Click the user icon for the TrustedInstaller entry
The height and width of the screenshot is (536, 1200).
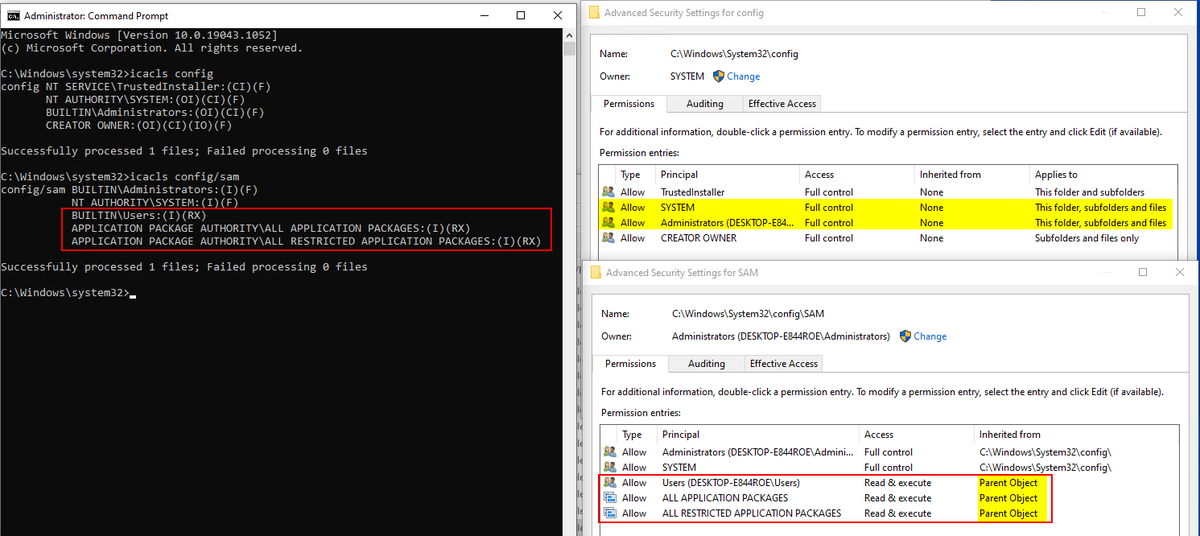[x=608, y=192]
